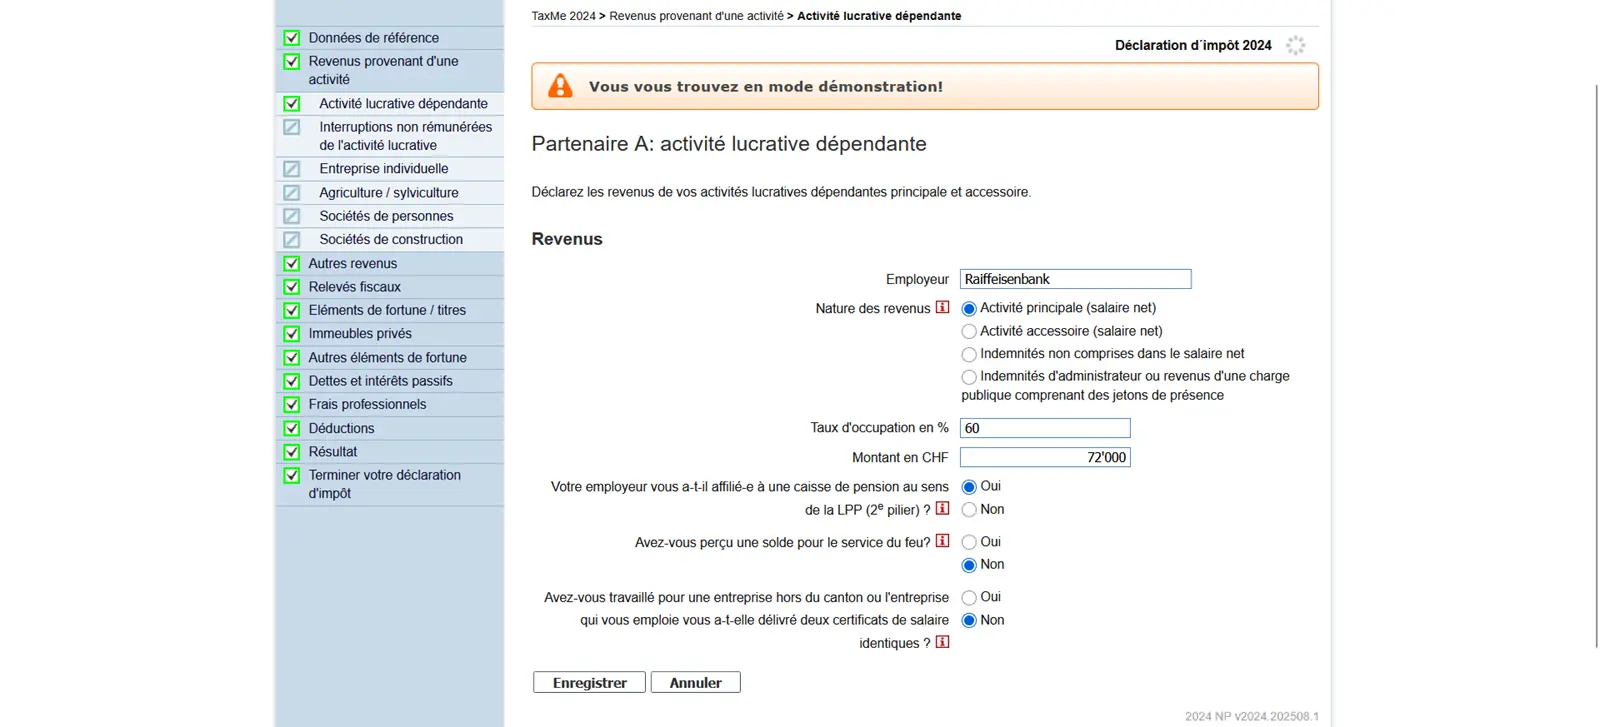Click green checkmark beside Immeubles privés

[292, 334]
